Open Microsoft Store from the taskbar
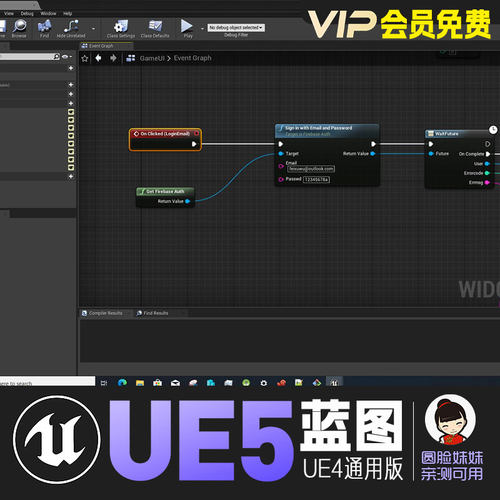The height and width of the screenshot is (500, 500). point(158,383)
